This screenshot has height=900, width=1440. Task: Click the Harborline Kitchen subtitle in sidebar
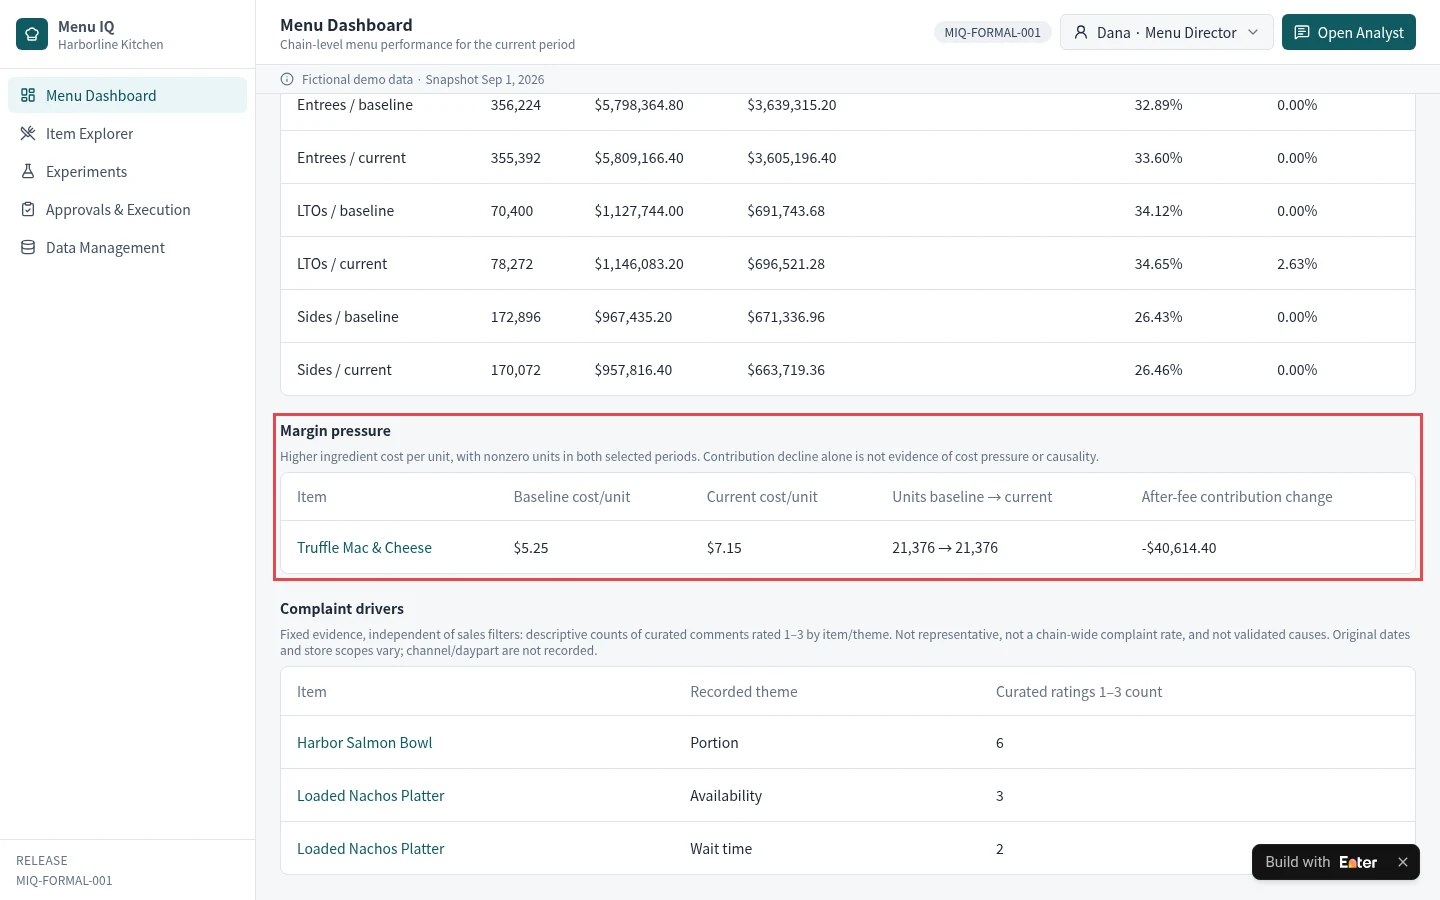(x=110, y=45)
